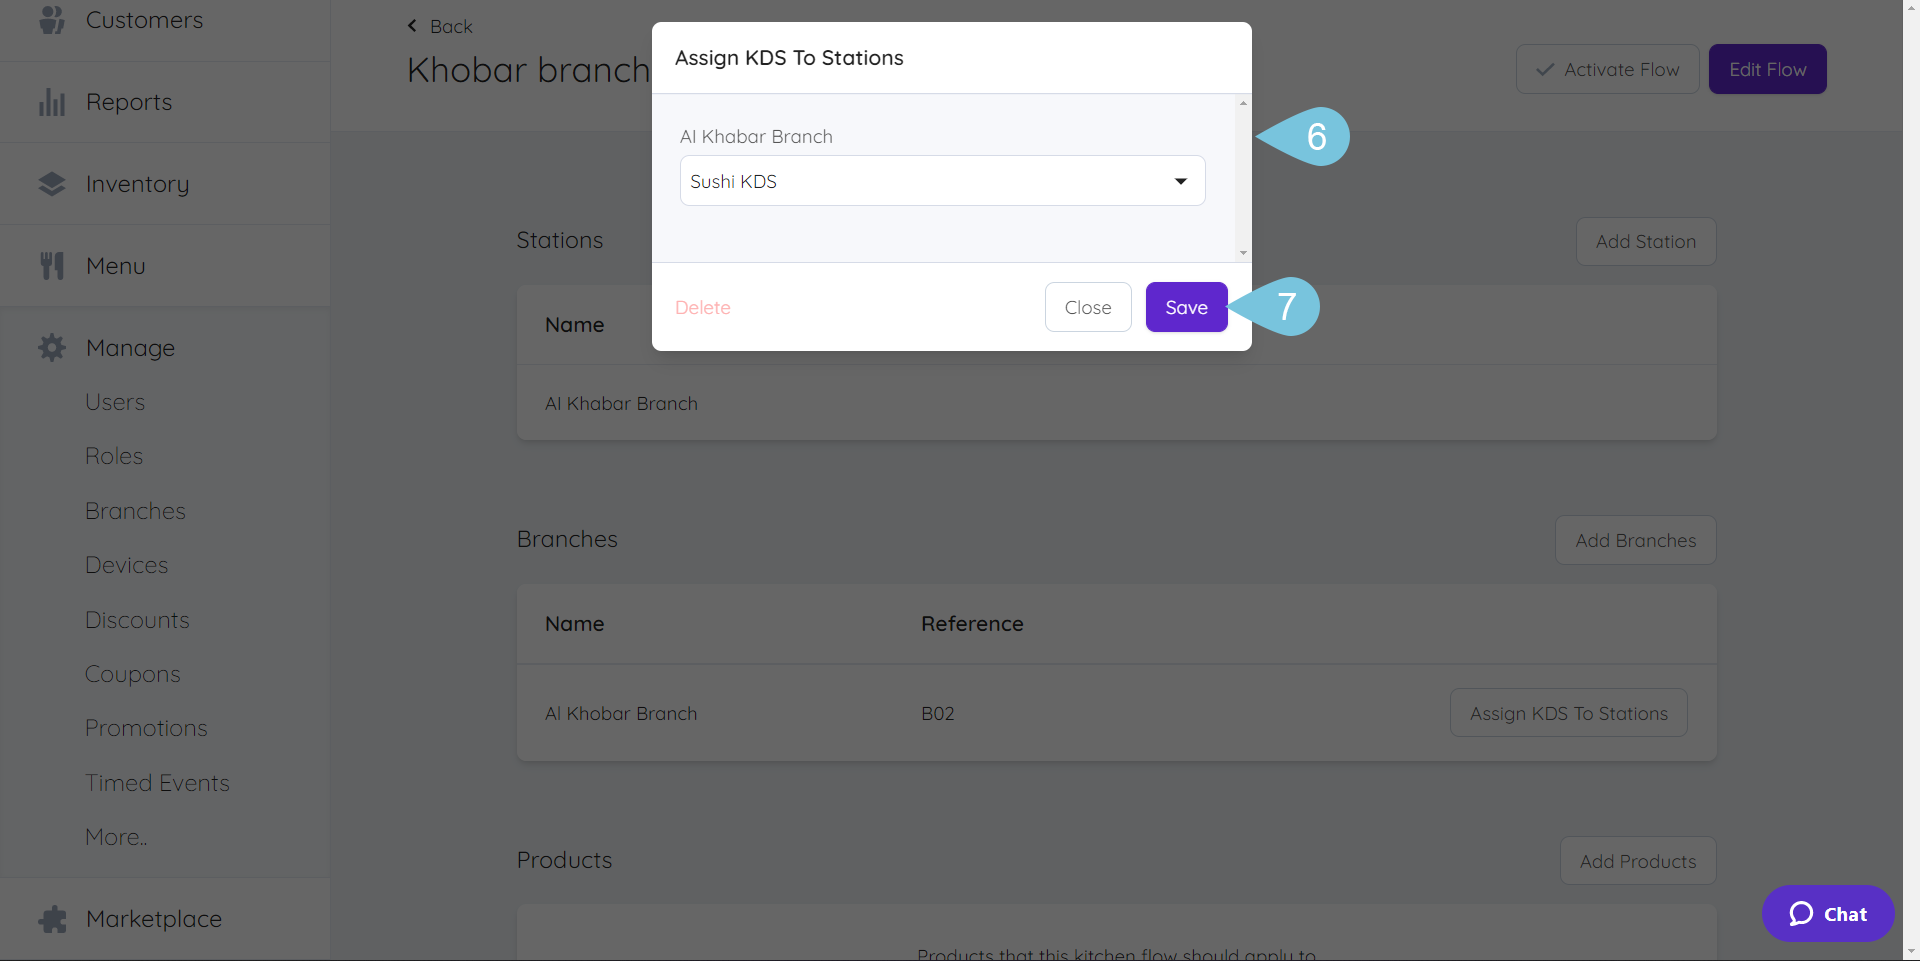Click the Marketplace puzzle piece icon

pos(52,919)
